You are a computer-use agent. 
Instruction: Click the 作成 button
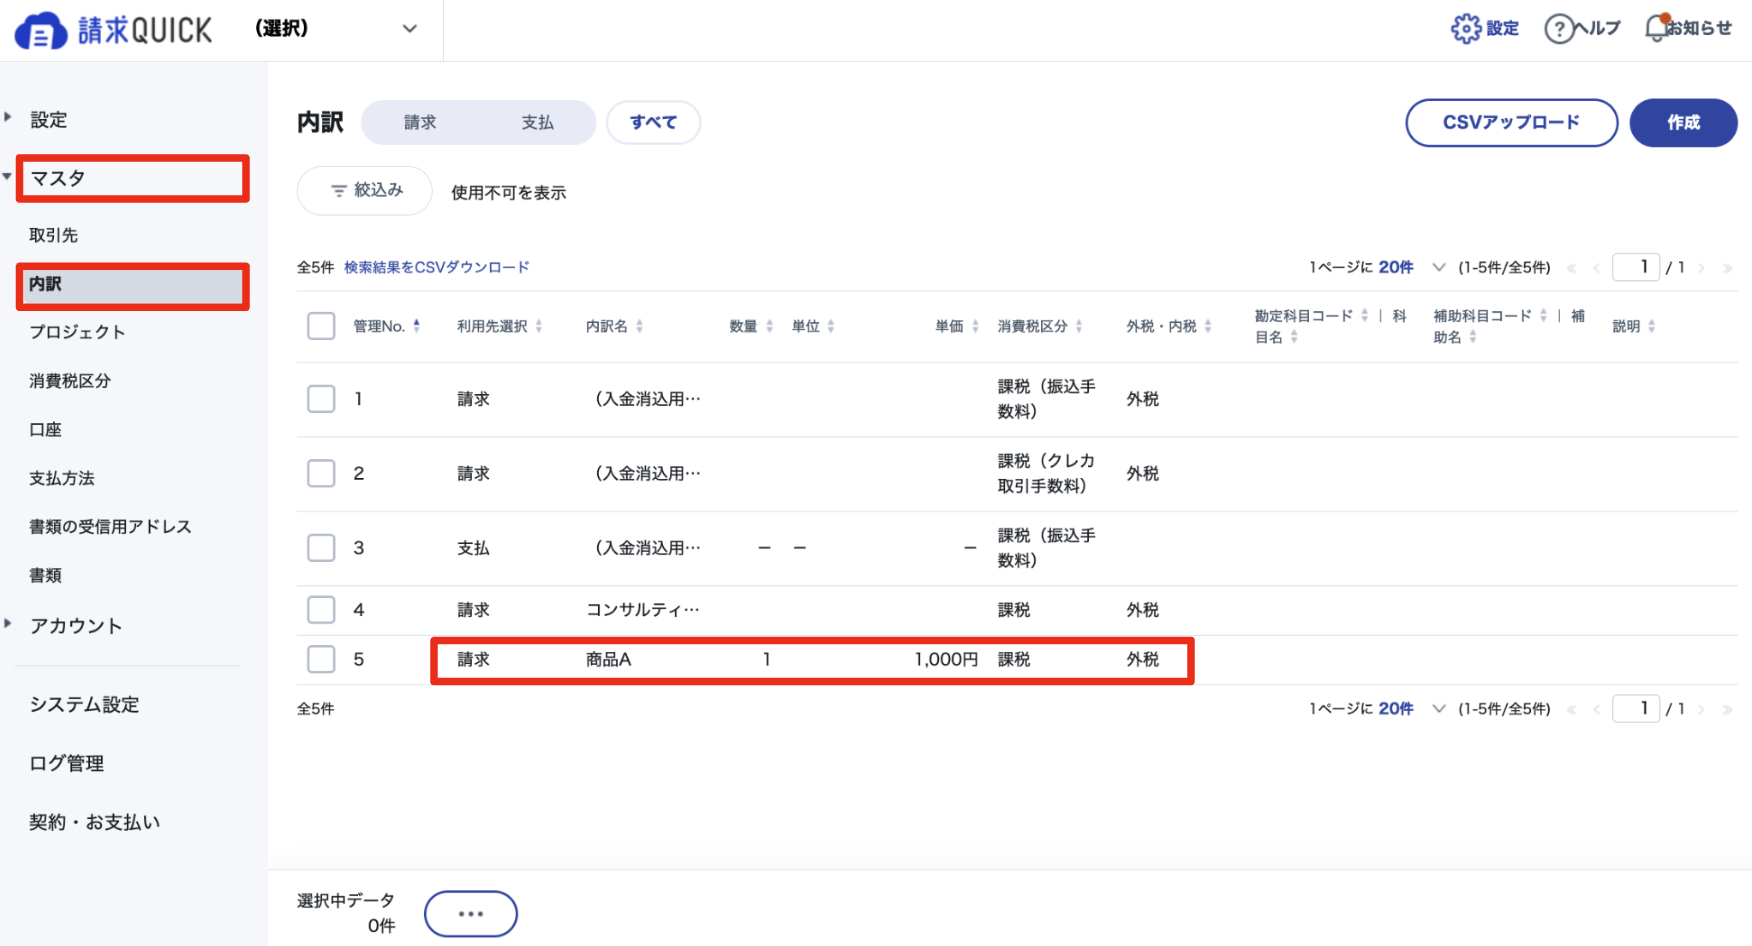point(1683,122)
